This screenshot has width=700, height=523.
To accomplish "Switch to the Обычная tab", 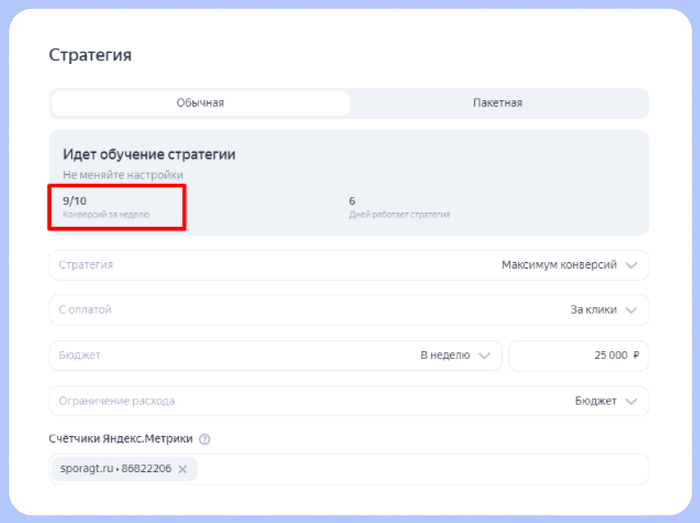I will [200, 103].
